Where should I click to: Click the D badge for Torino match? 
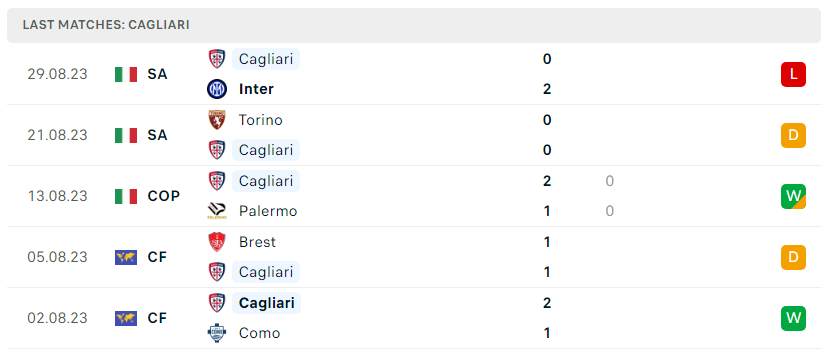[793, 135]
